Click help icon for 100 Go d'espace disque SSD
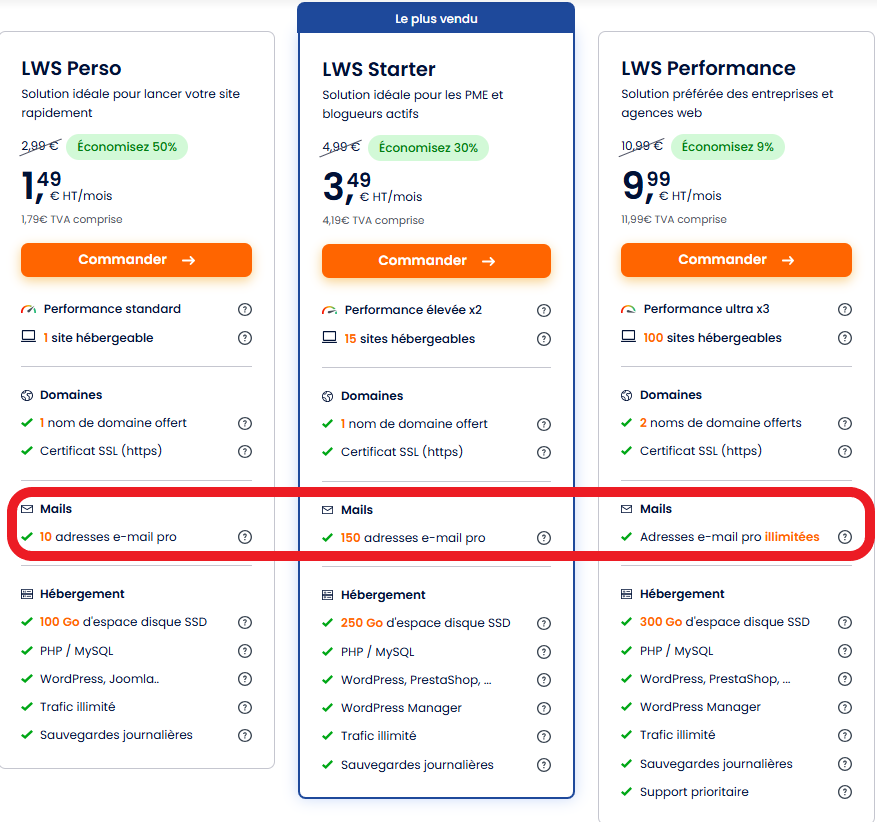This screenshot has height=822, width=877. 245,622
